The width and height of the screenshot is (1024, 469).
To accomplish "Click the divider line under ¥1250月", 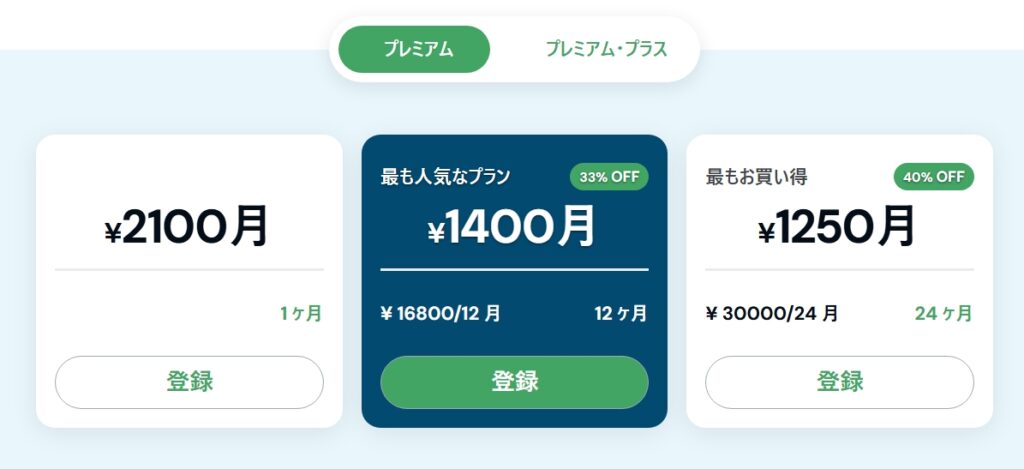I will 839,270.
